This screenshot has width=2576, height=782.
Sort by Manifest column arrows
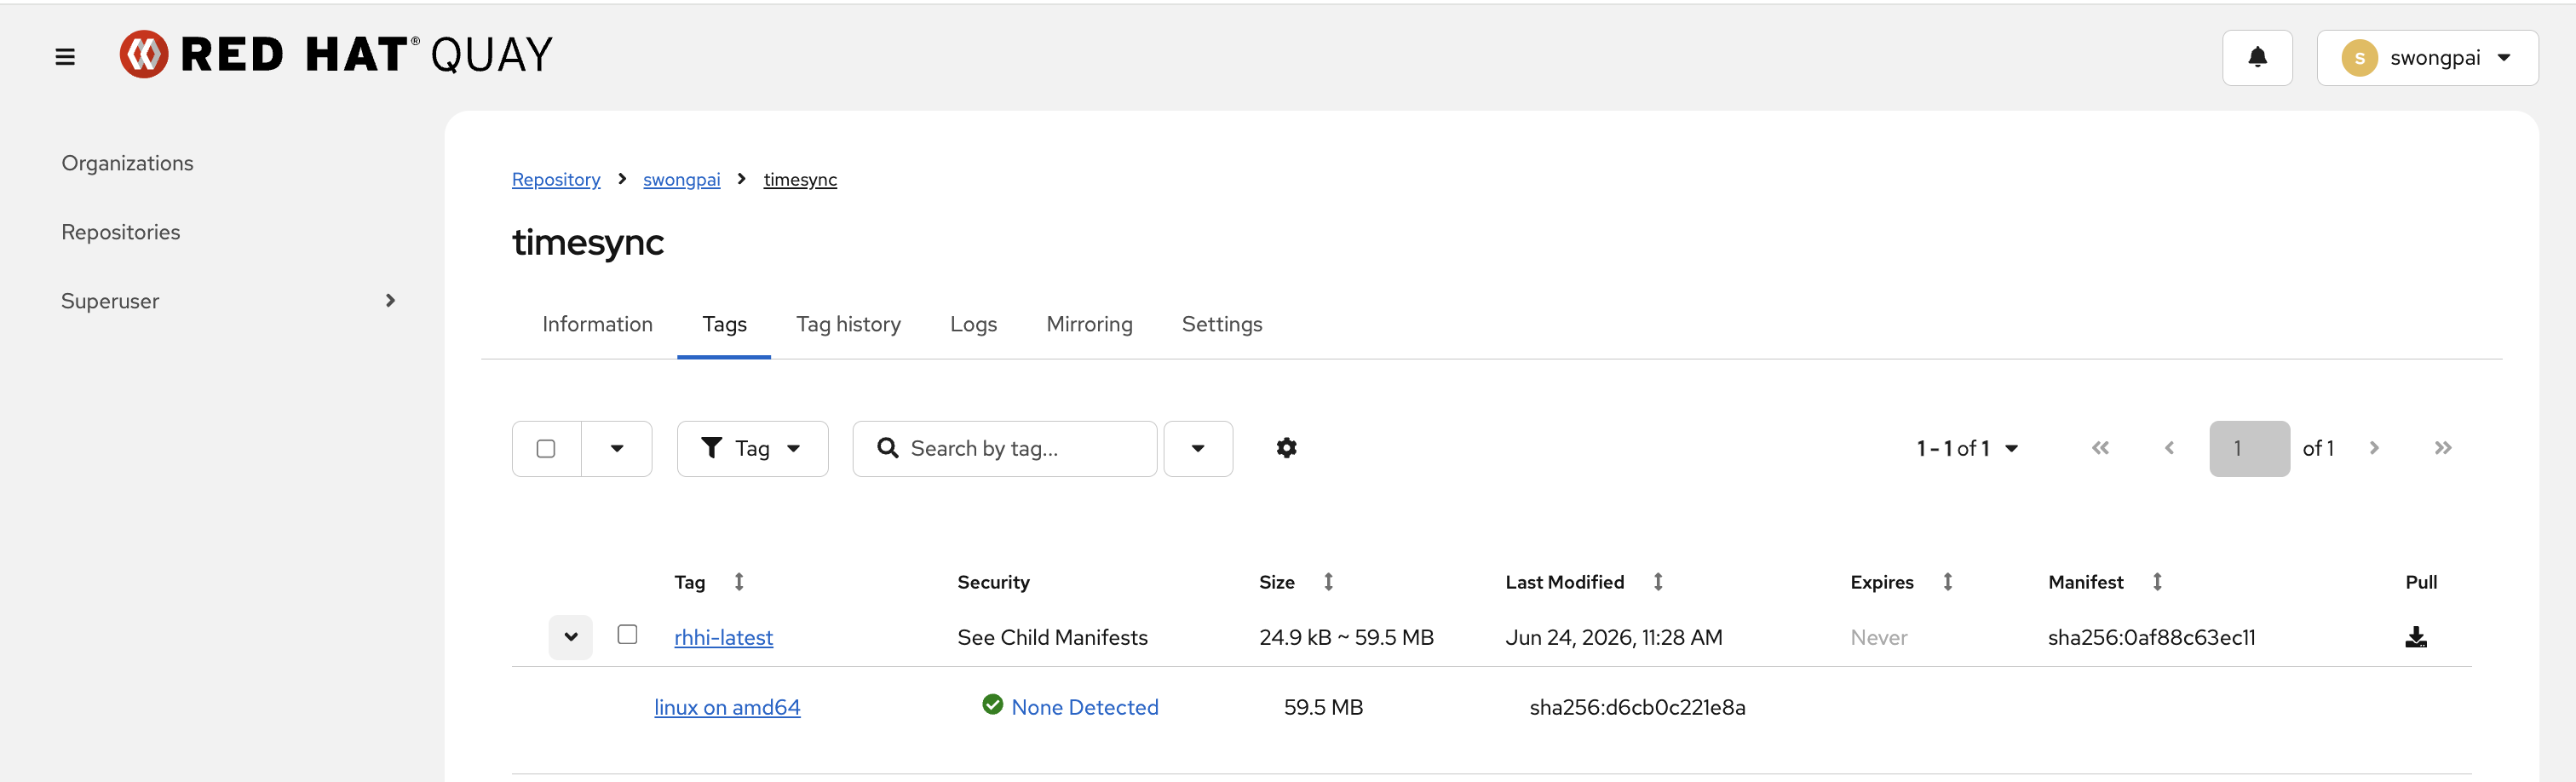(2157, 581)
